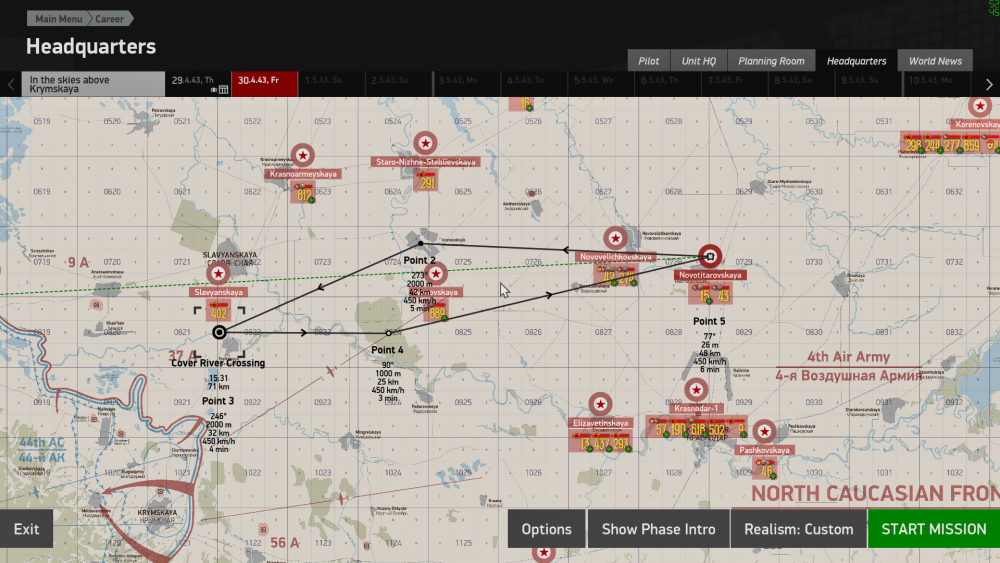
Task: Go to Main Menu breadcrumb
Action: [x=59, y=18]
